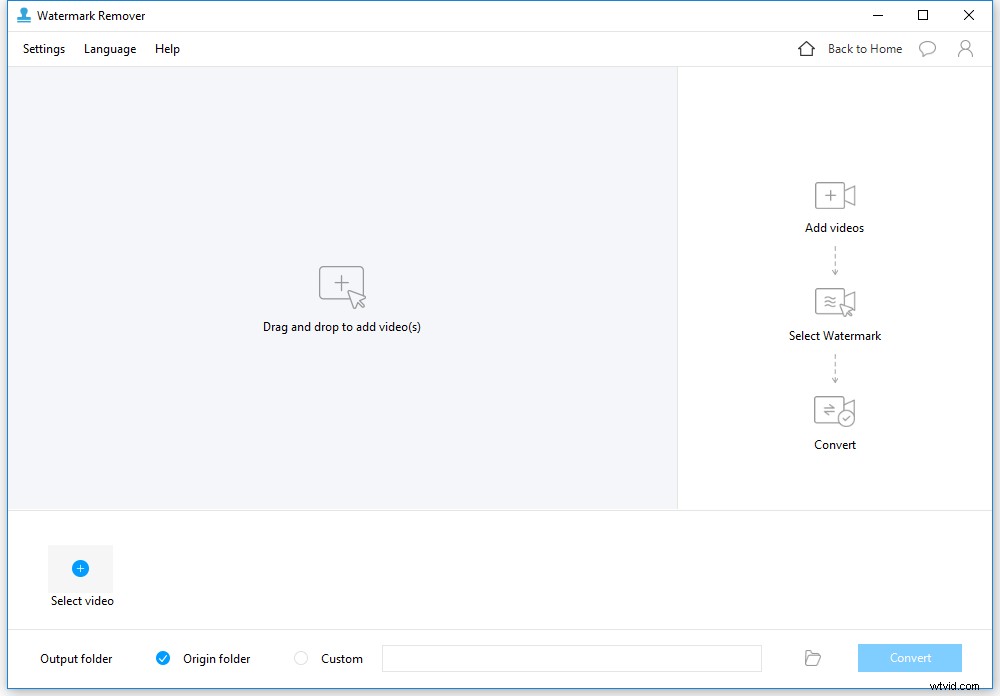Click the Convert button
1000x696 pixels.
tap(909, 658)
